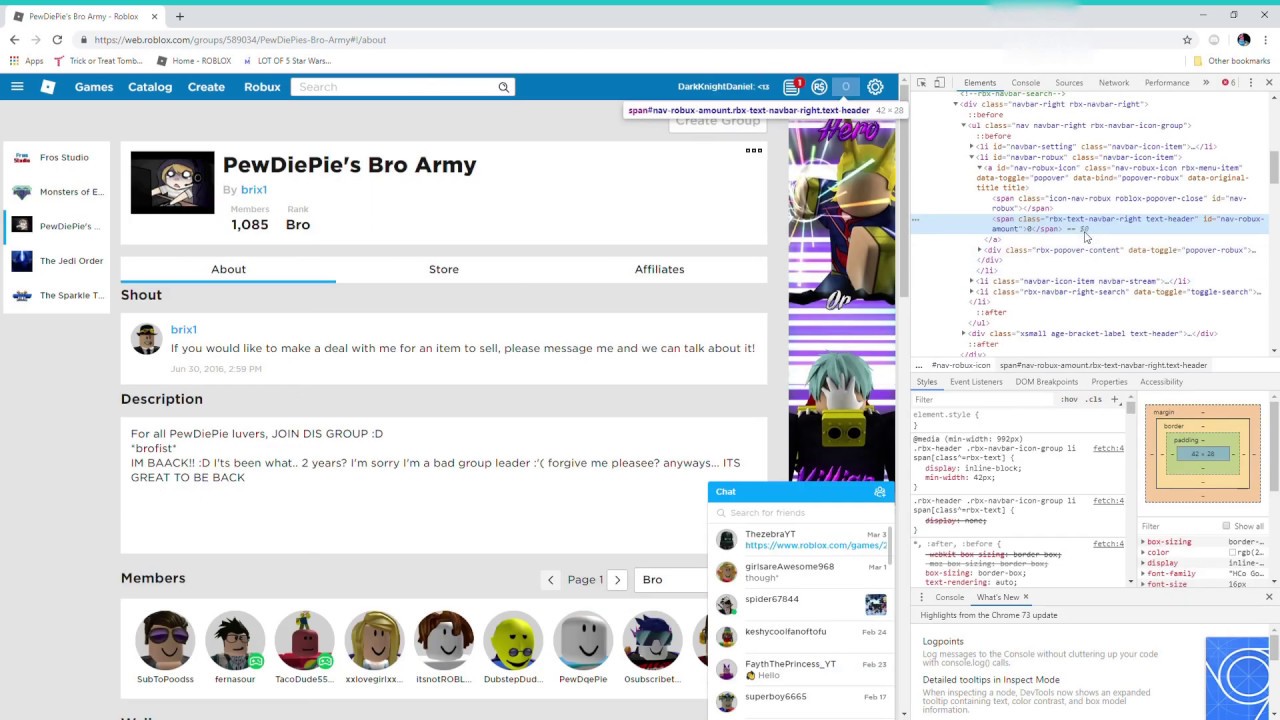Open the Bro rank dropdown
1280x720 pixels.
[672, 580]
